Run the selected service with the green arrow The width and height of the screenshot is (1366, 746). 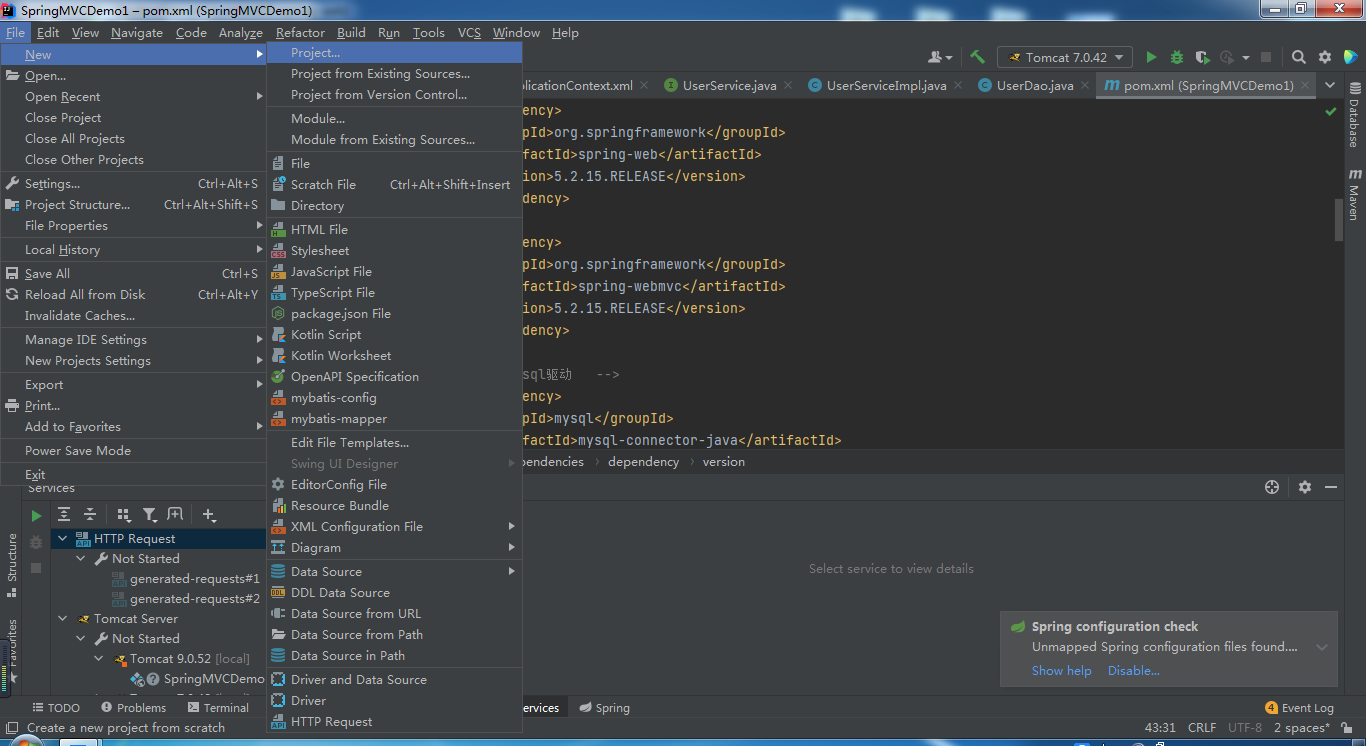pos(36,516)
